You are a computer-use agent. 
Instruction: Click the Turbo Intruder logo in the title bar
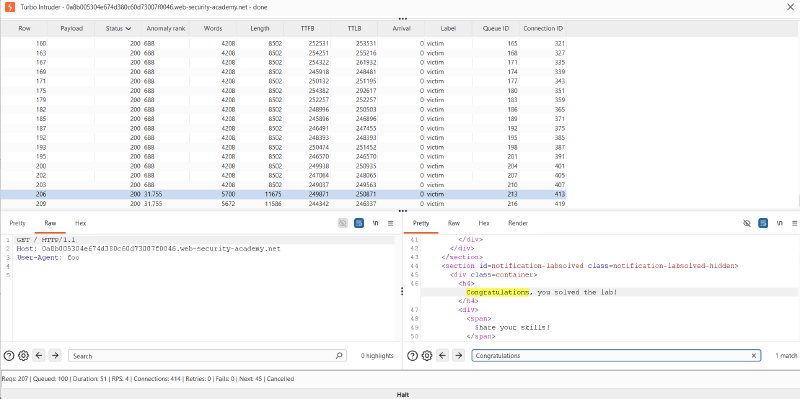pyautogui.click(x=9, y=7)
